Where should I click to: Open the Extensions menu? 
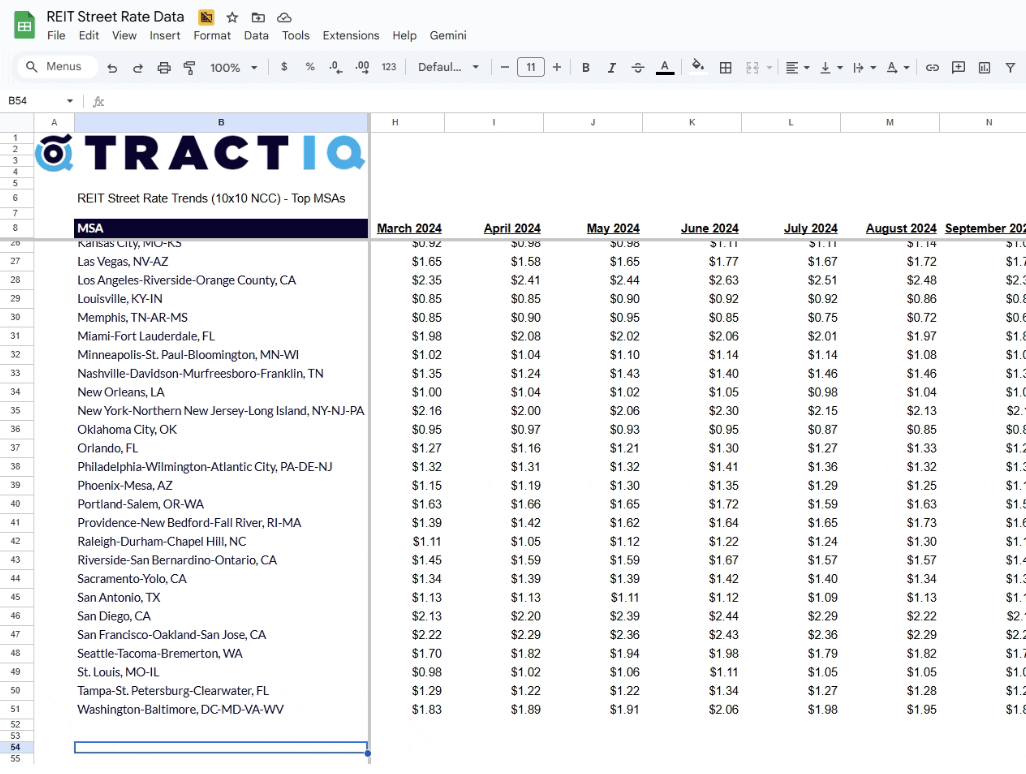pos(351,35)
